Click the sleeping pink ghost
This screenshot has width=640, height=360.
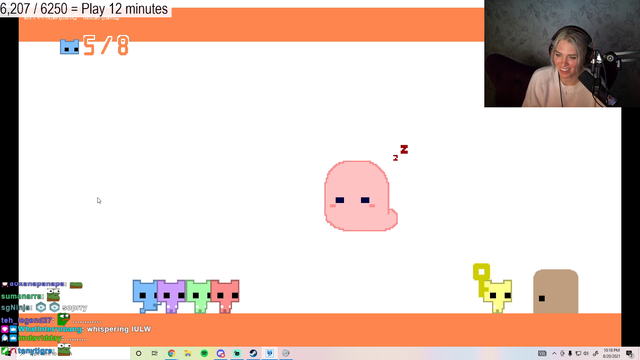tap(360, 196)
